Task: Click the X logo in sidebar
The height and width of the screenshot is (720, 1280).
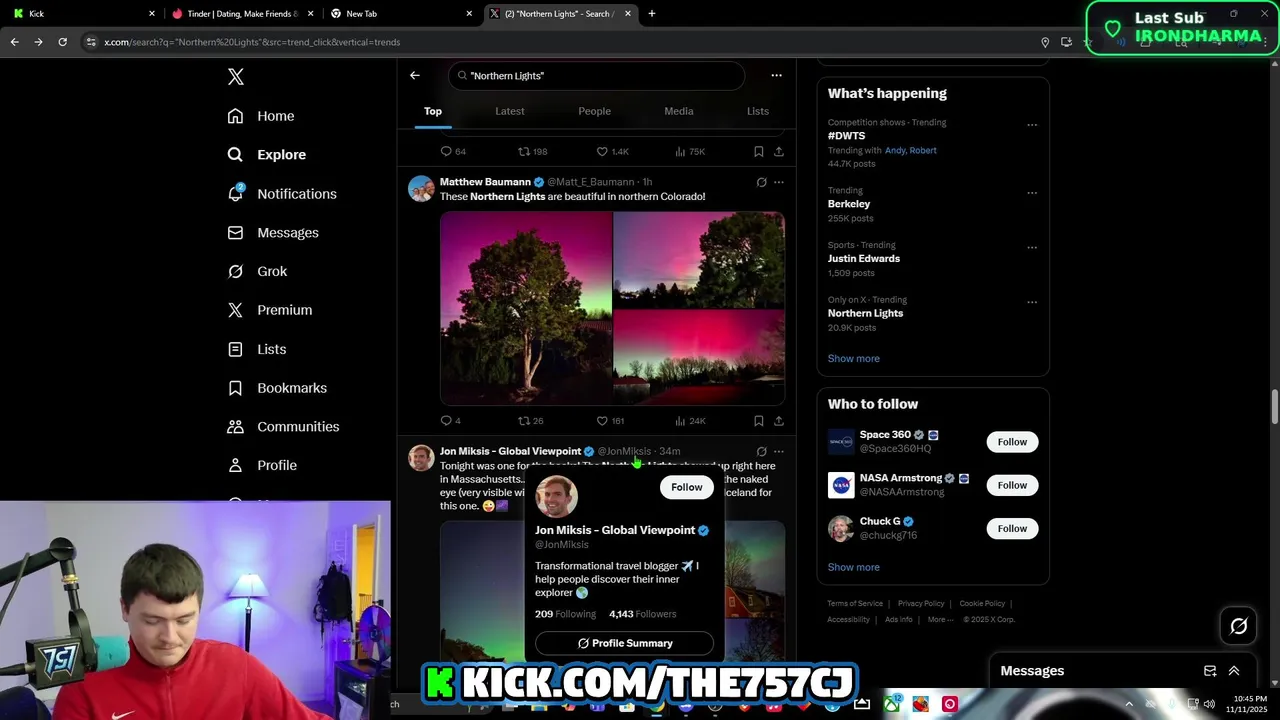Action: 235,77
